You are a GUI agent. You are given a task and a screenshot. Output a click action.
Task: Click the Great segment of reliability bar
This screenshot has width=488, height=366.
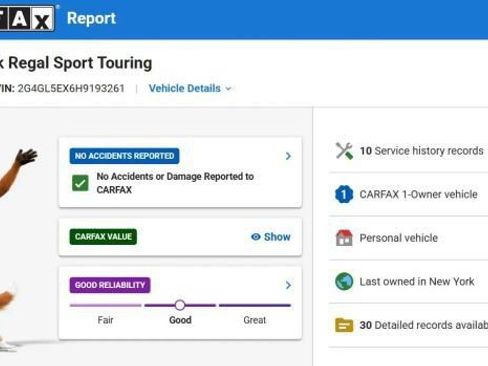(255, 305)
